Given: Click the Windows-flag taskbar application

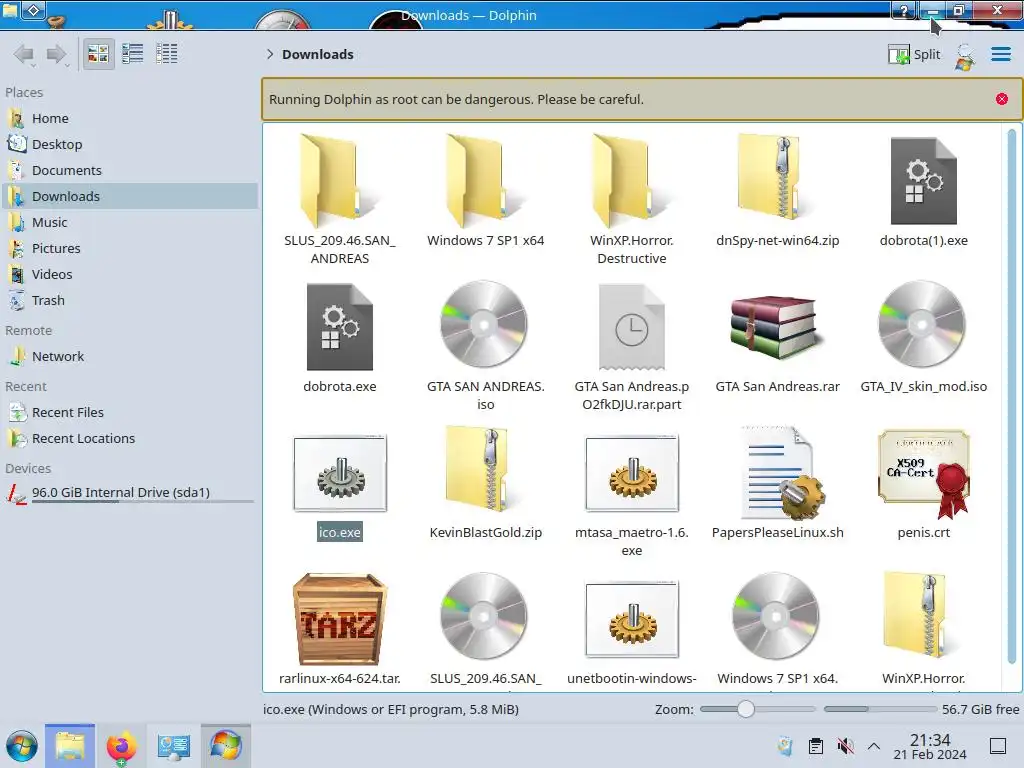Looking at the screenshot, I should [226, 746].
